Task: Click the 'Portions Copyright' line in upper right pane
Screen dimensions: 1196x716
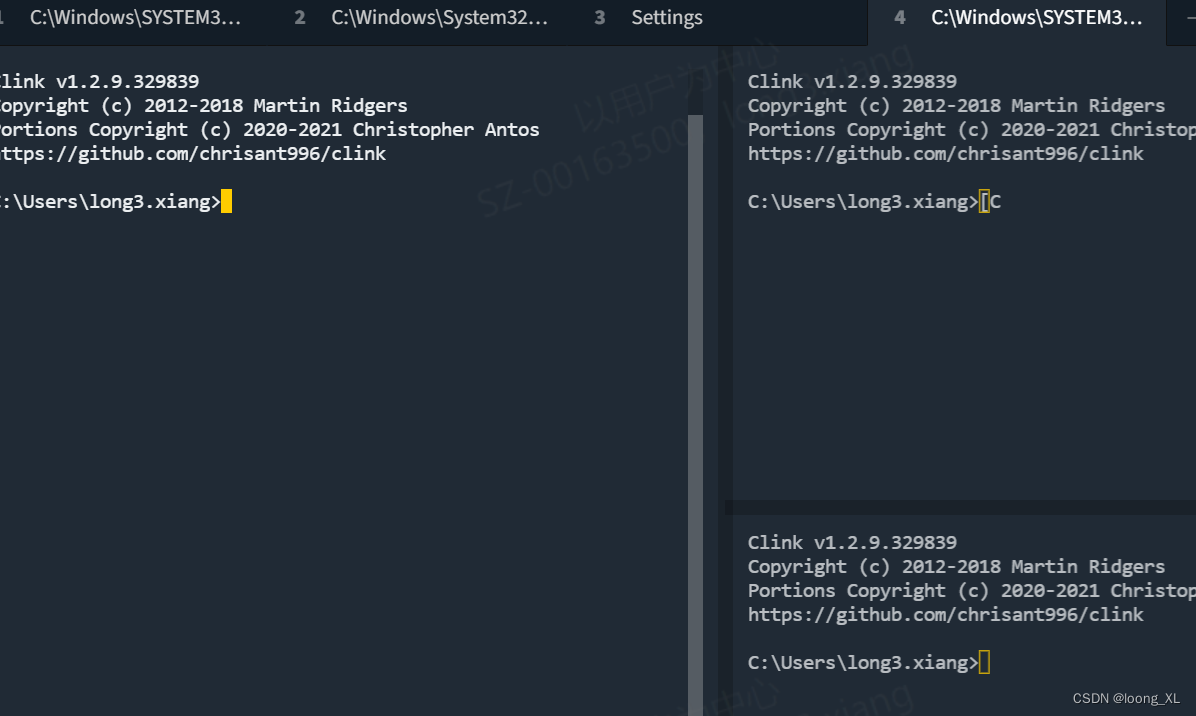Action: click(x=972, y=130)
